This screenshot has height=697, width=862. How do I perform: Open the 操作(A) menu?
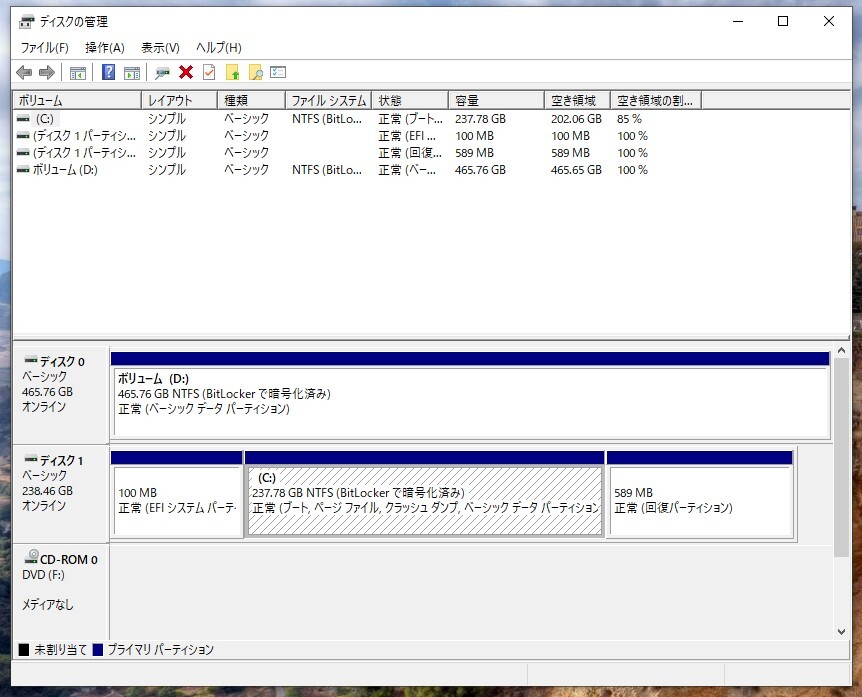105,47
